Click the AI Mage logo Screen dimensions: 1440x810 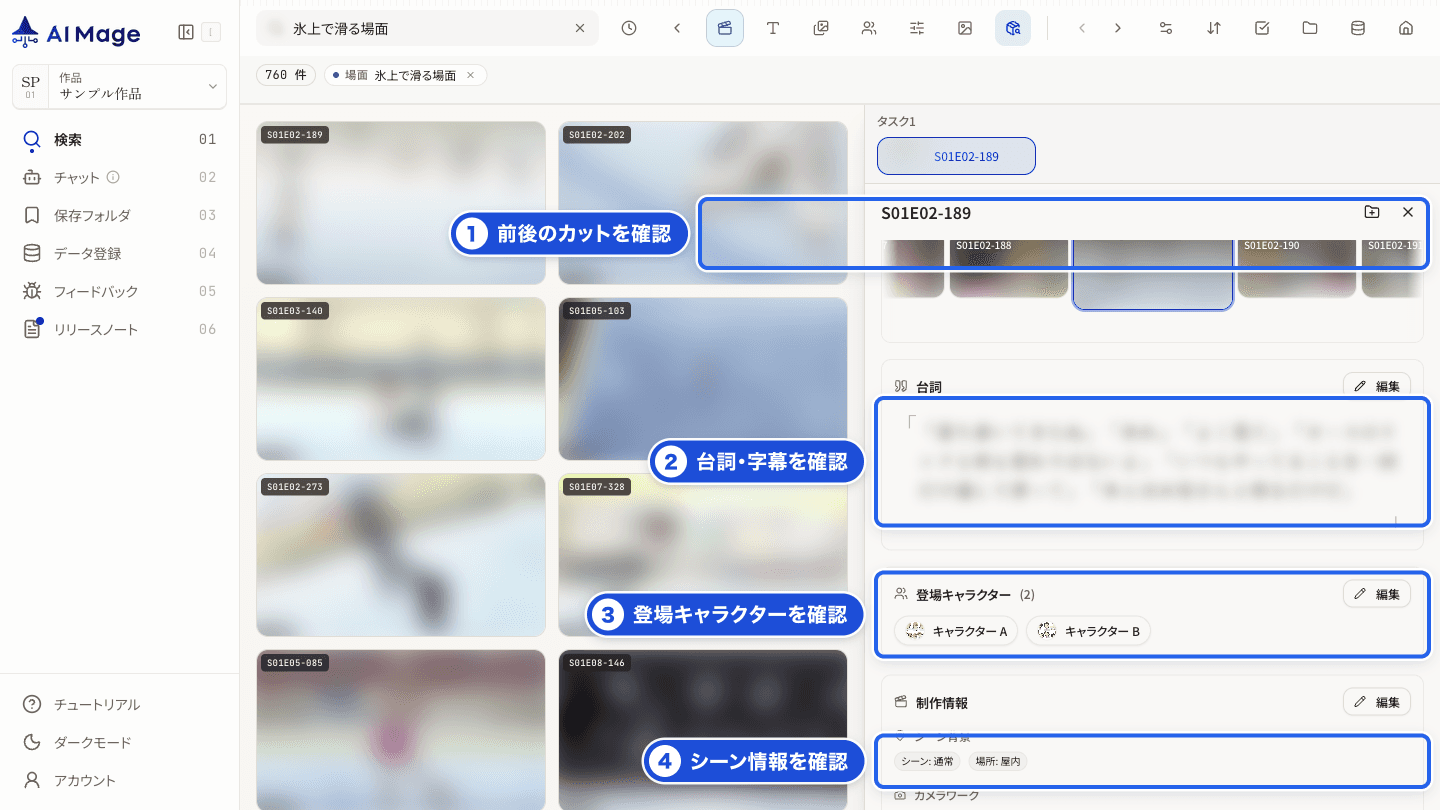click(76, 33)
